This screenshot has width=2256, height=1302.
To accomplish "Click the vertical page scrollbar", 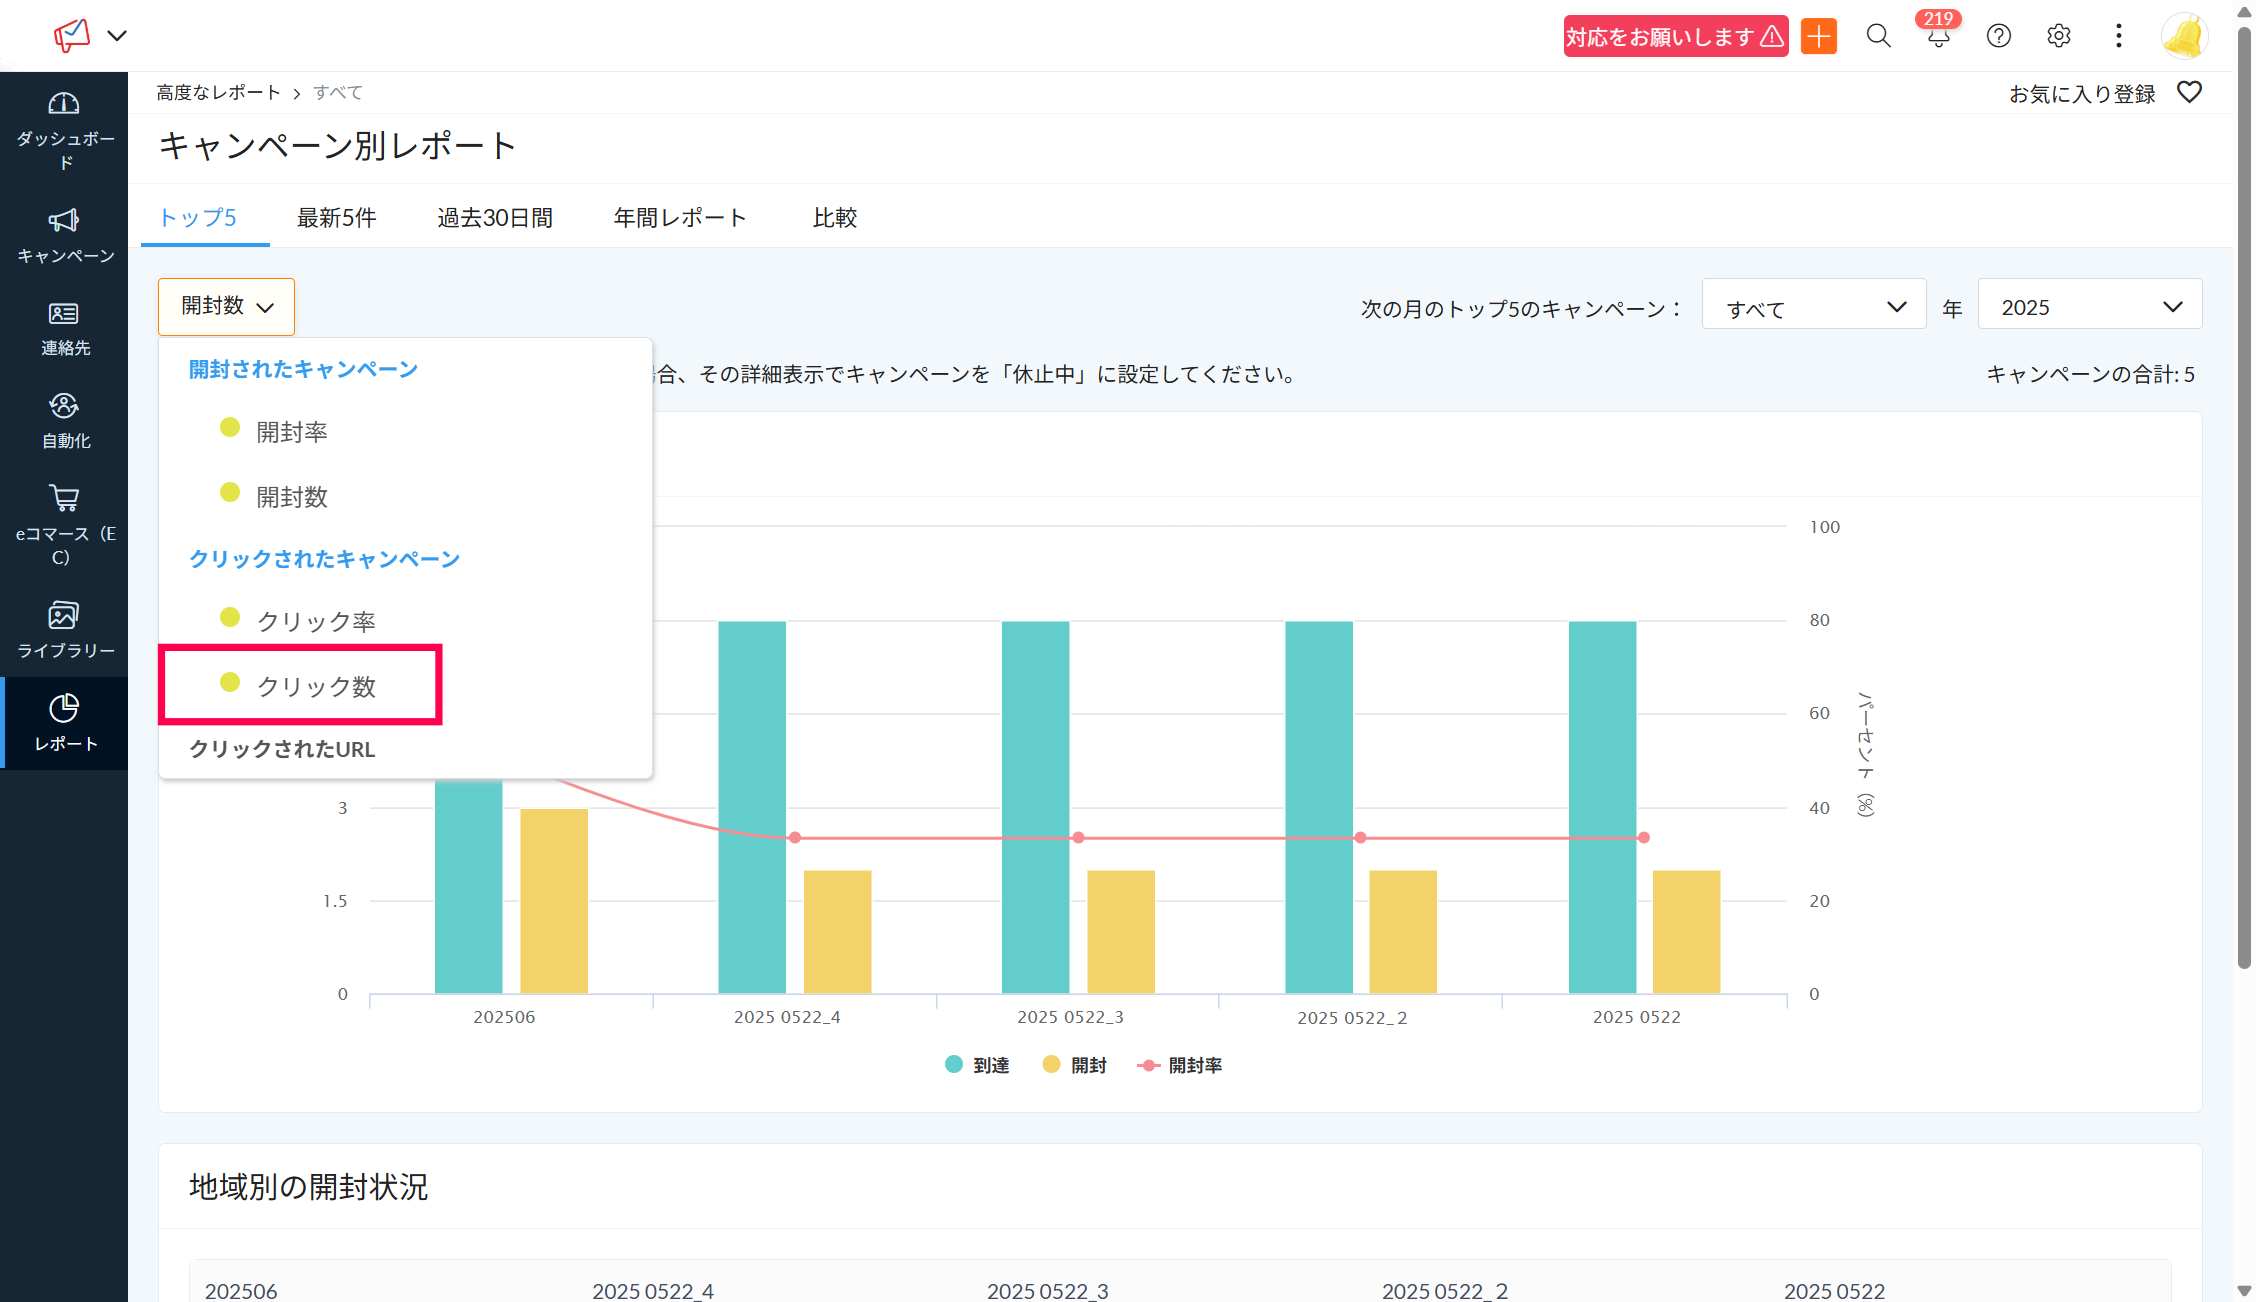I will click(2244, 500).
